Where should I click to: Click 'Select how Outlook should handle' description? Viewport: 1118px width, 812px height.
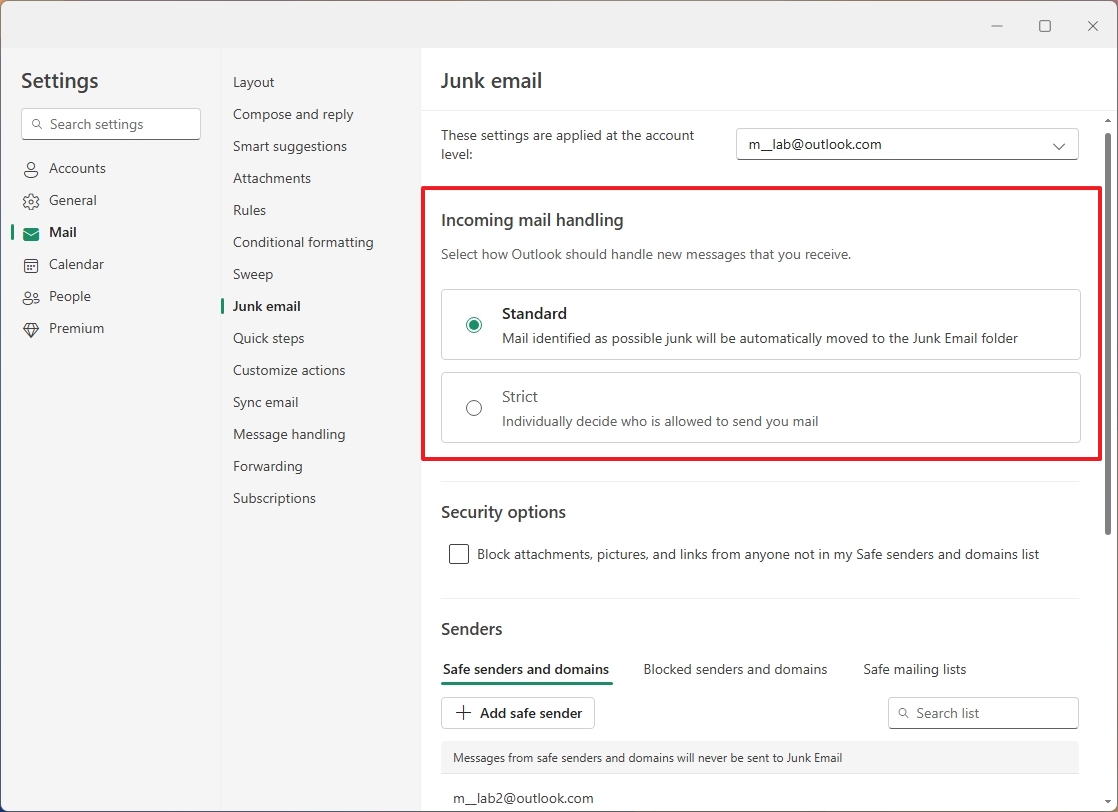[x=646, y=255]
